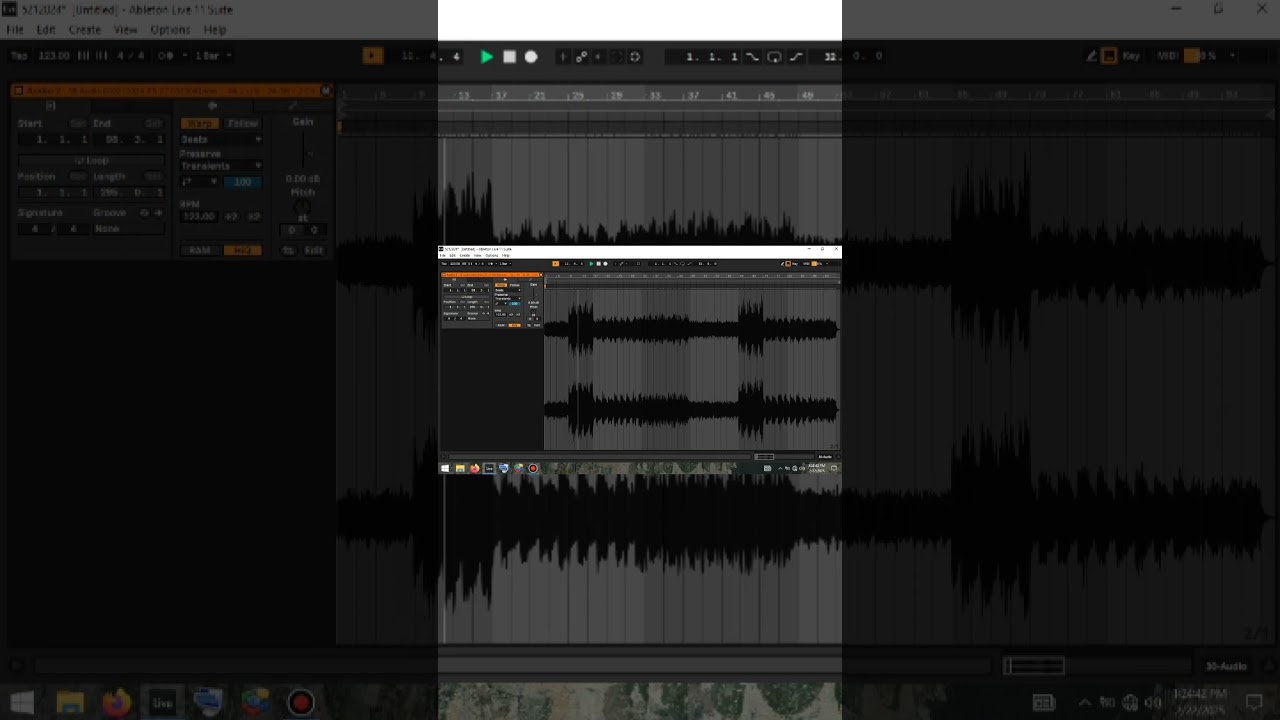
Task: Click the Set button next to Start
Action: (78, 124)
